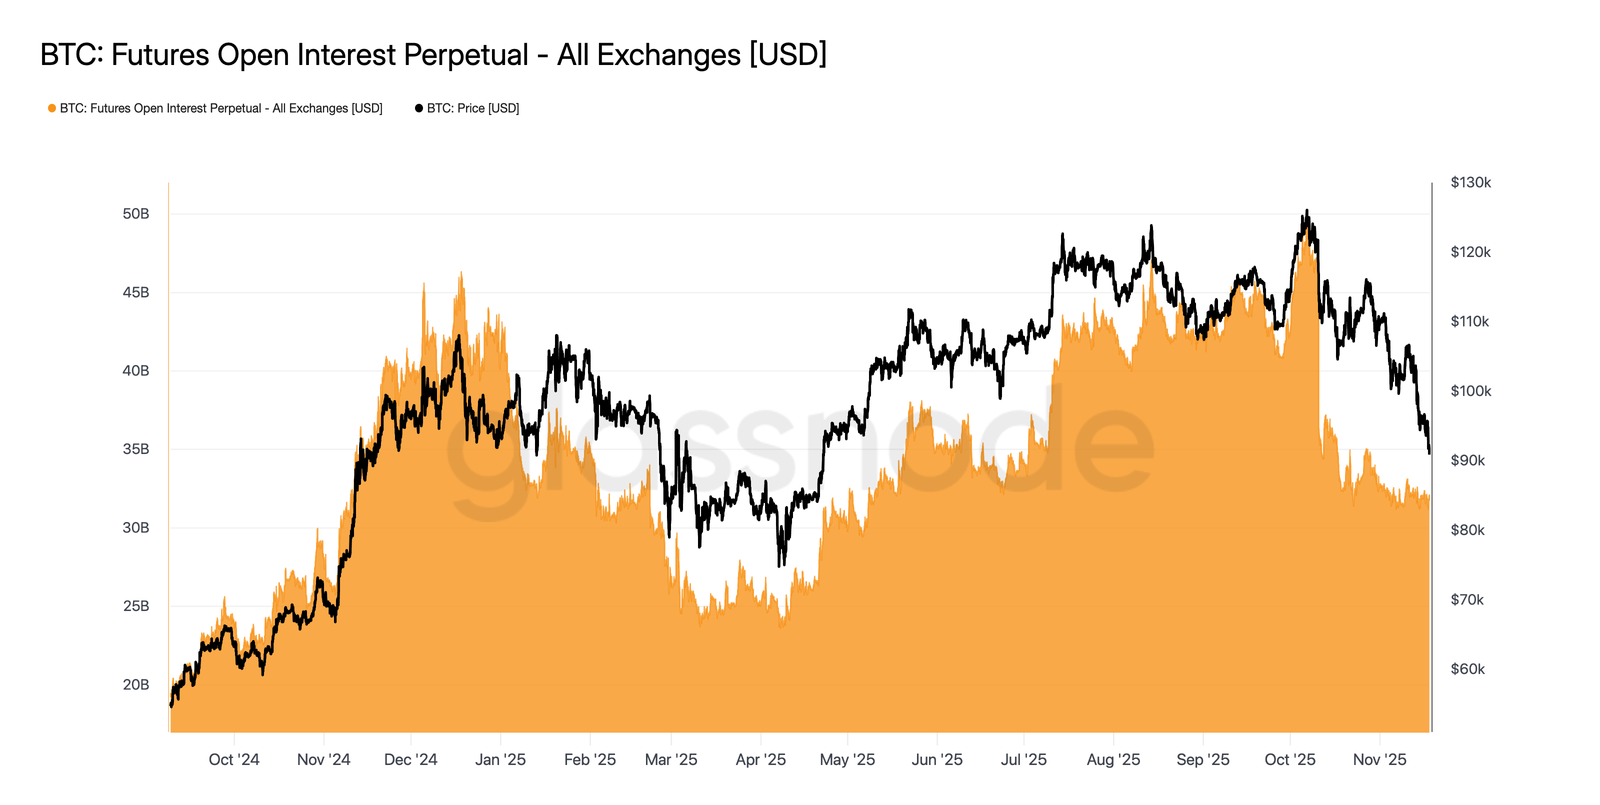Click the orange legend dot for Open Interest
The image size is (1600, 805).
52,108
